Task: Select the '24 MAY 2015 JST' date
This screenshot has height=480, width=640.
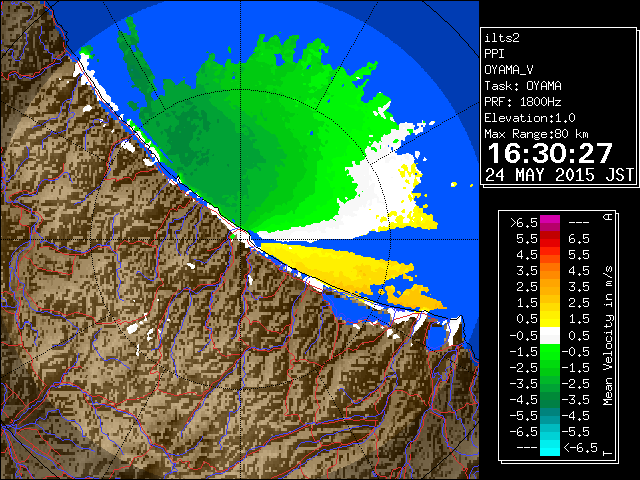Action: pos(559,175)
